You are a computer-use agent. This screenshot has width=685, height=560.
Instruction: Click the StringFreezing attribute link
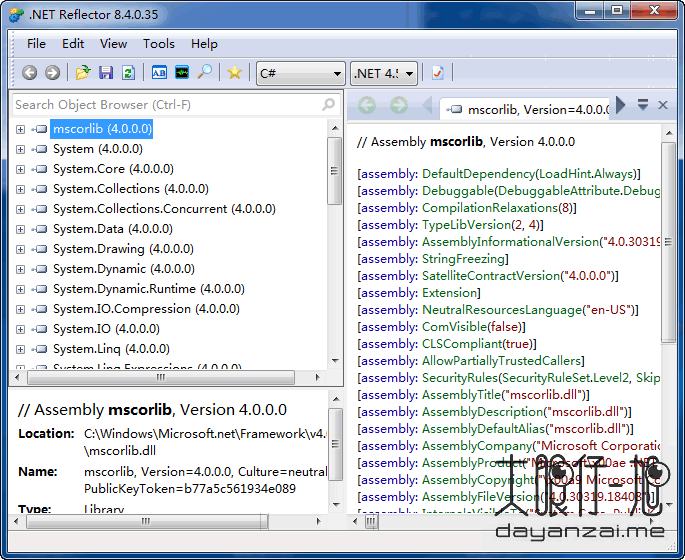[x=463, y=259]
